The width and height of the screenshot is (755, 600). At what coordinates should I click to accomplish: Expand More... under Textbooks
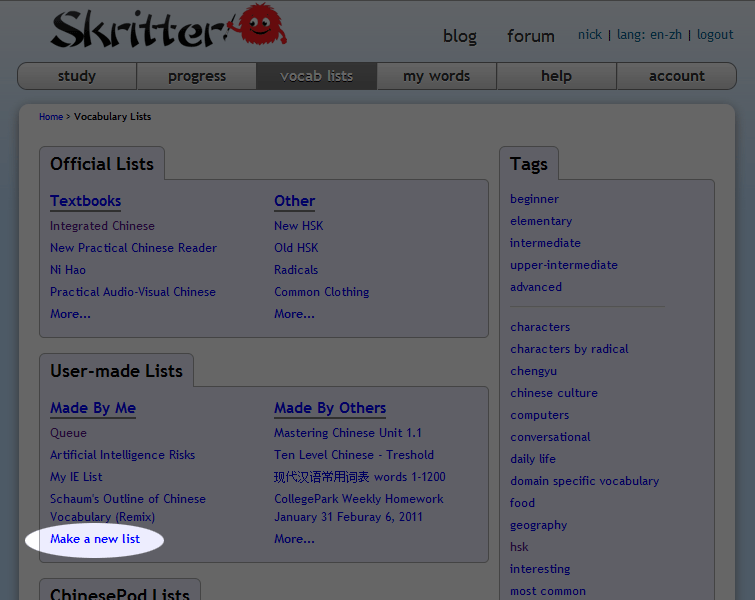(x=70, y=314)
